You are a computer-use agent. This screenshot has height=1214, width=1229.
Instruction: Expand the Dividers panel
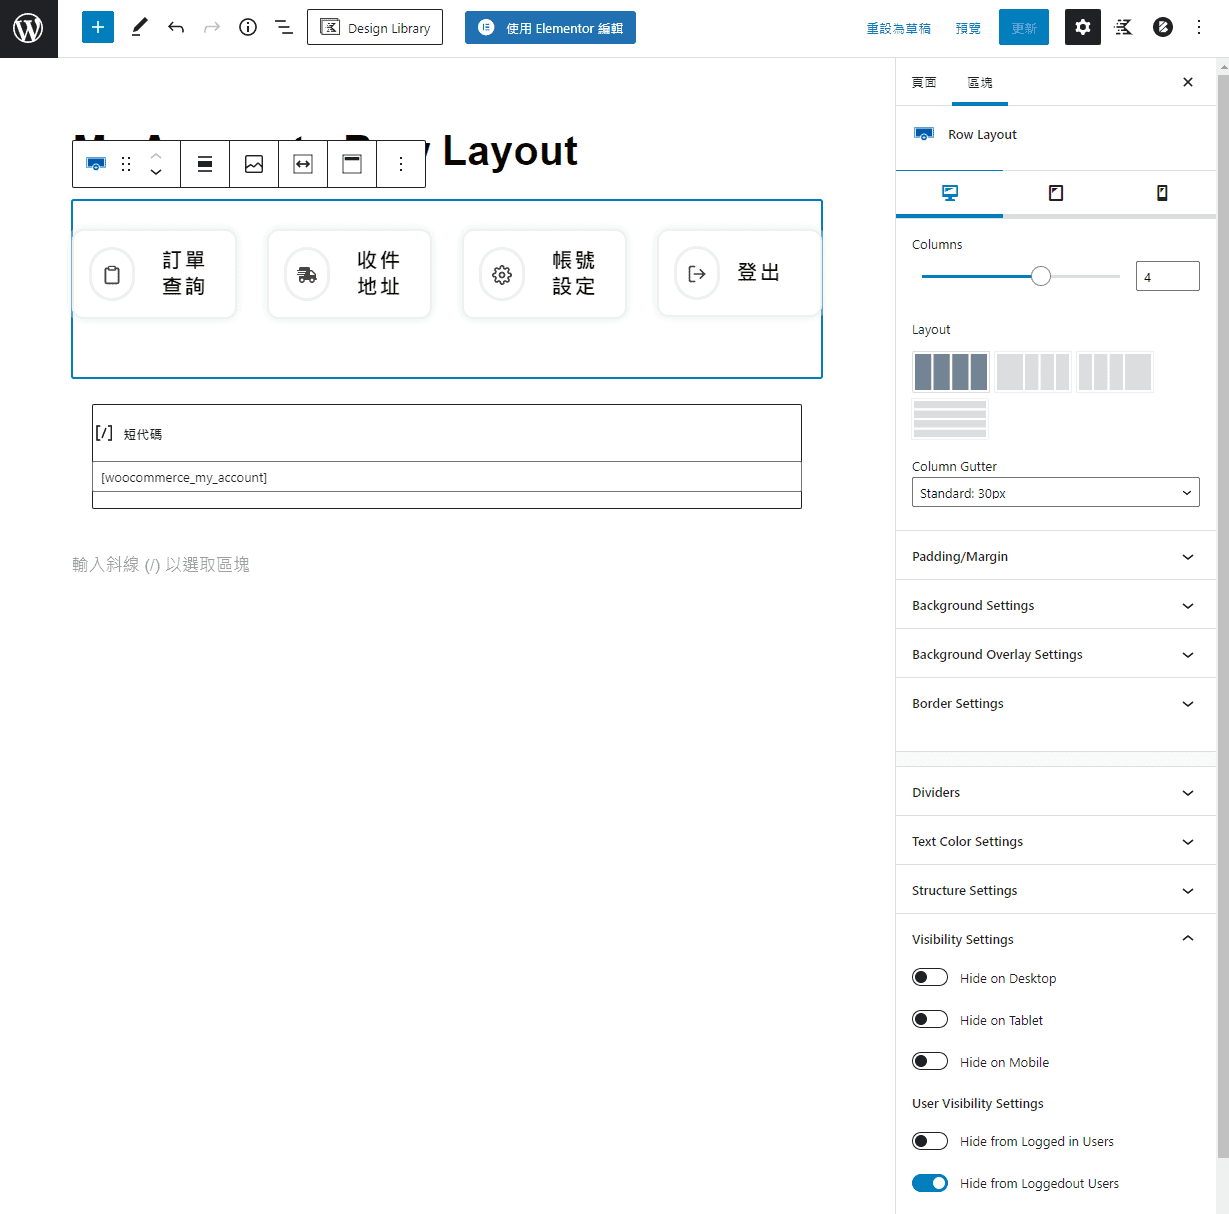1056,792
